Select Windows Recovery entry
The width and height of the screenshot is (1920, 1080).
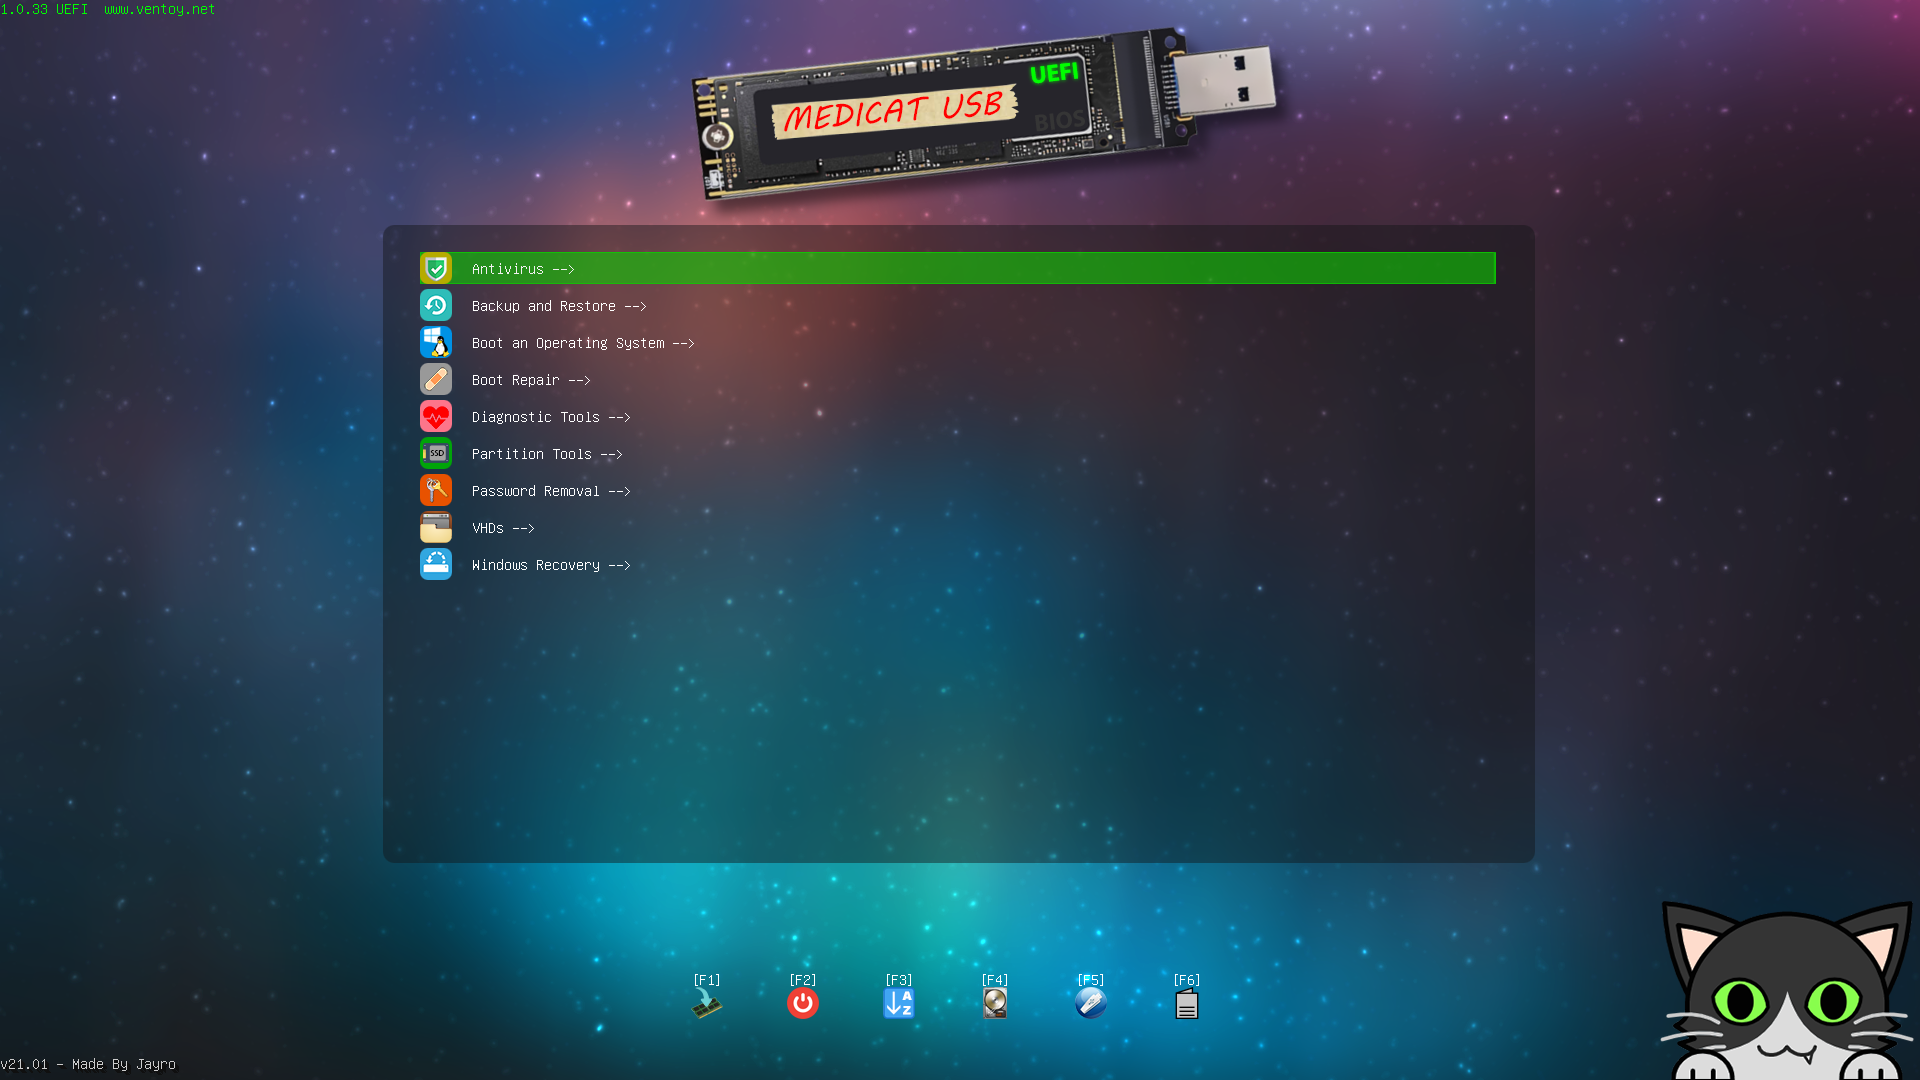click(x=957, y=564)
